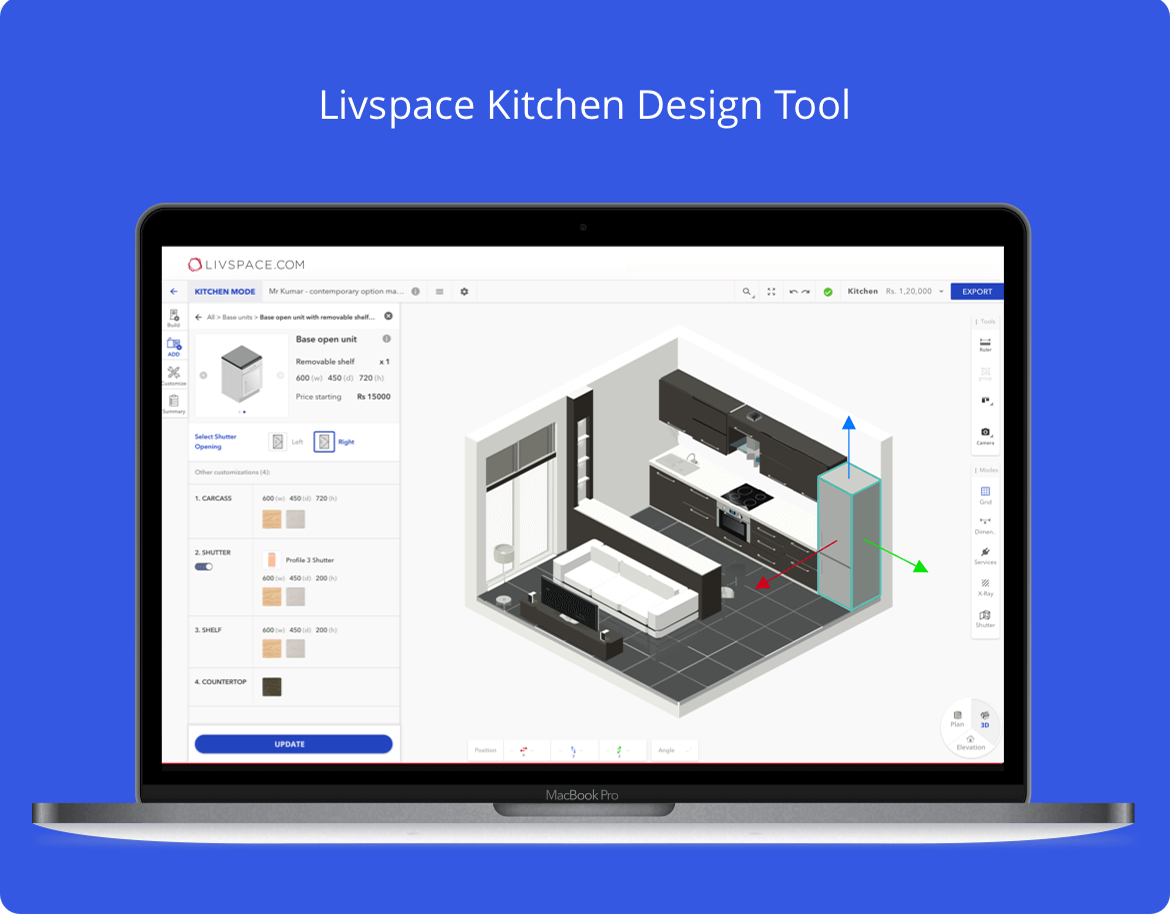The image size is (1170, 916).
Task: Click 'All' in breadcrumb
Action: pos(210,317)
